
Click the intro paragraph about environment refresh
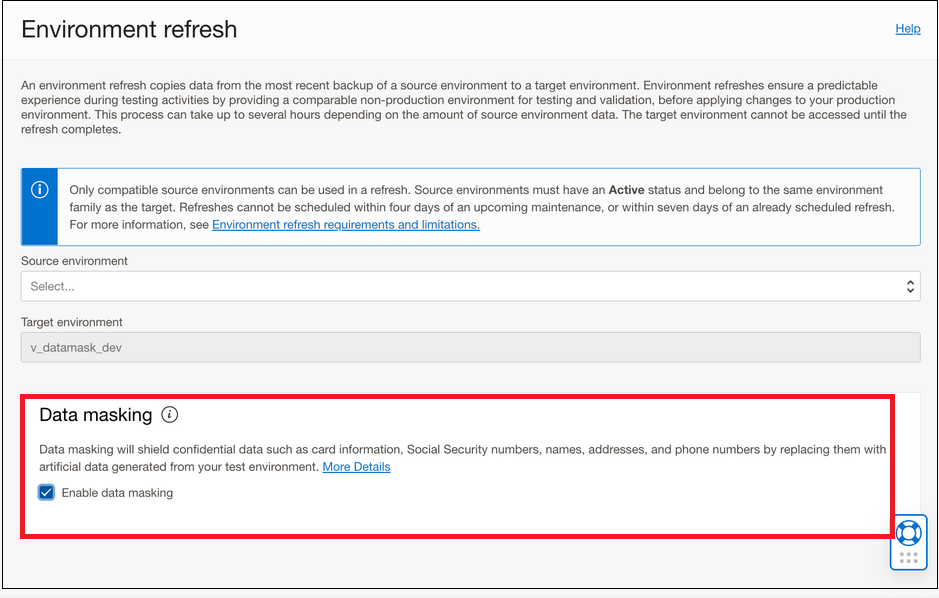464,107
